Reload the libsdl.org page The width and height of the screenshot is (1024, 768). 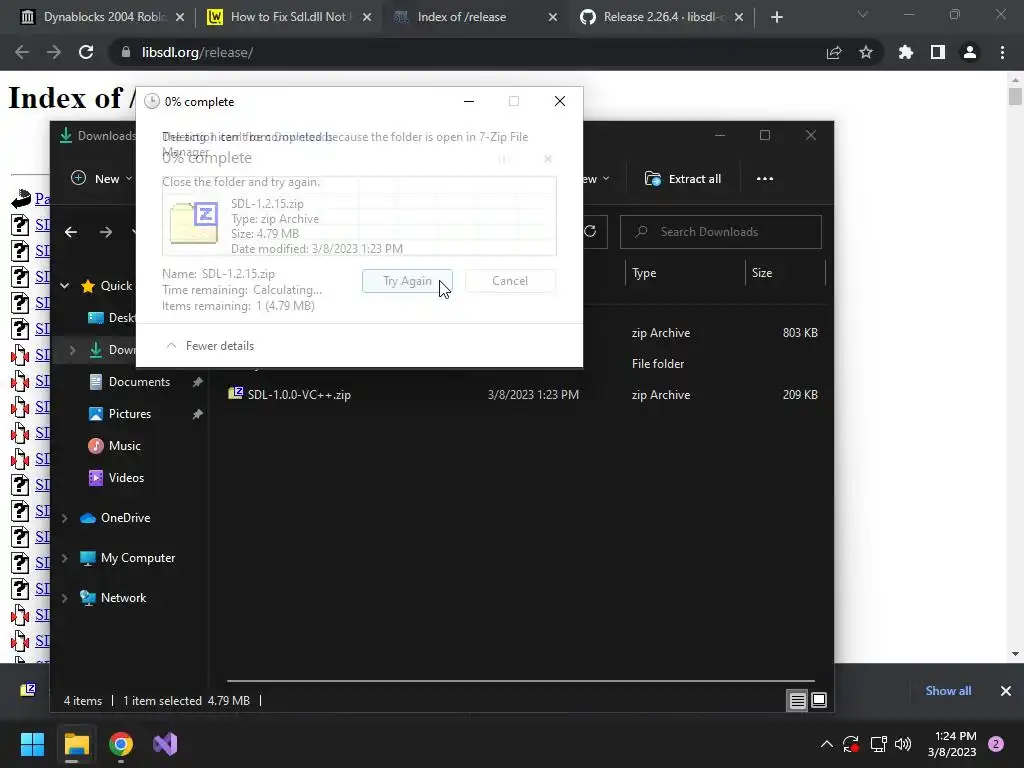(86, 52)
